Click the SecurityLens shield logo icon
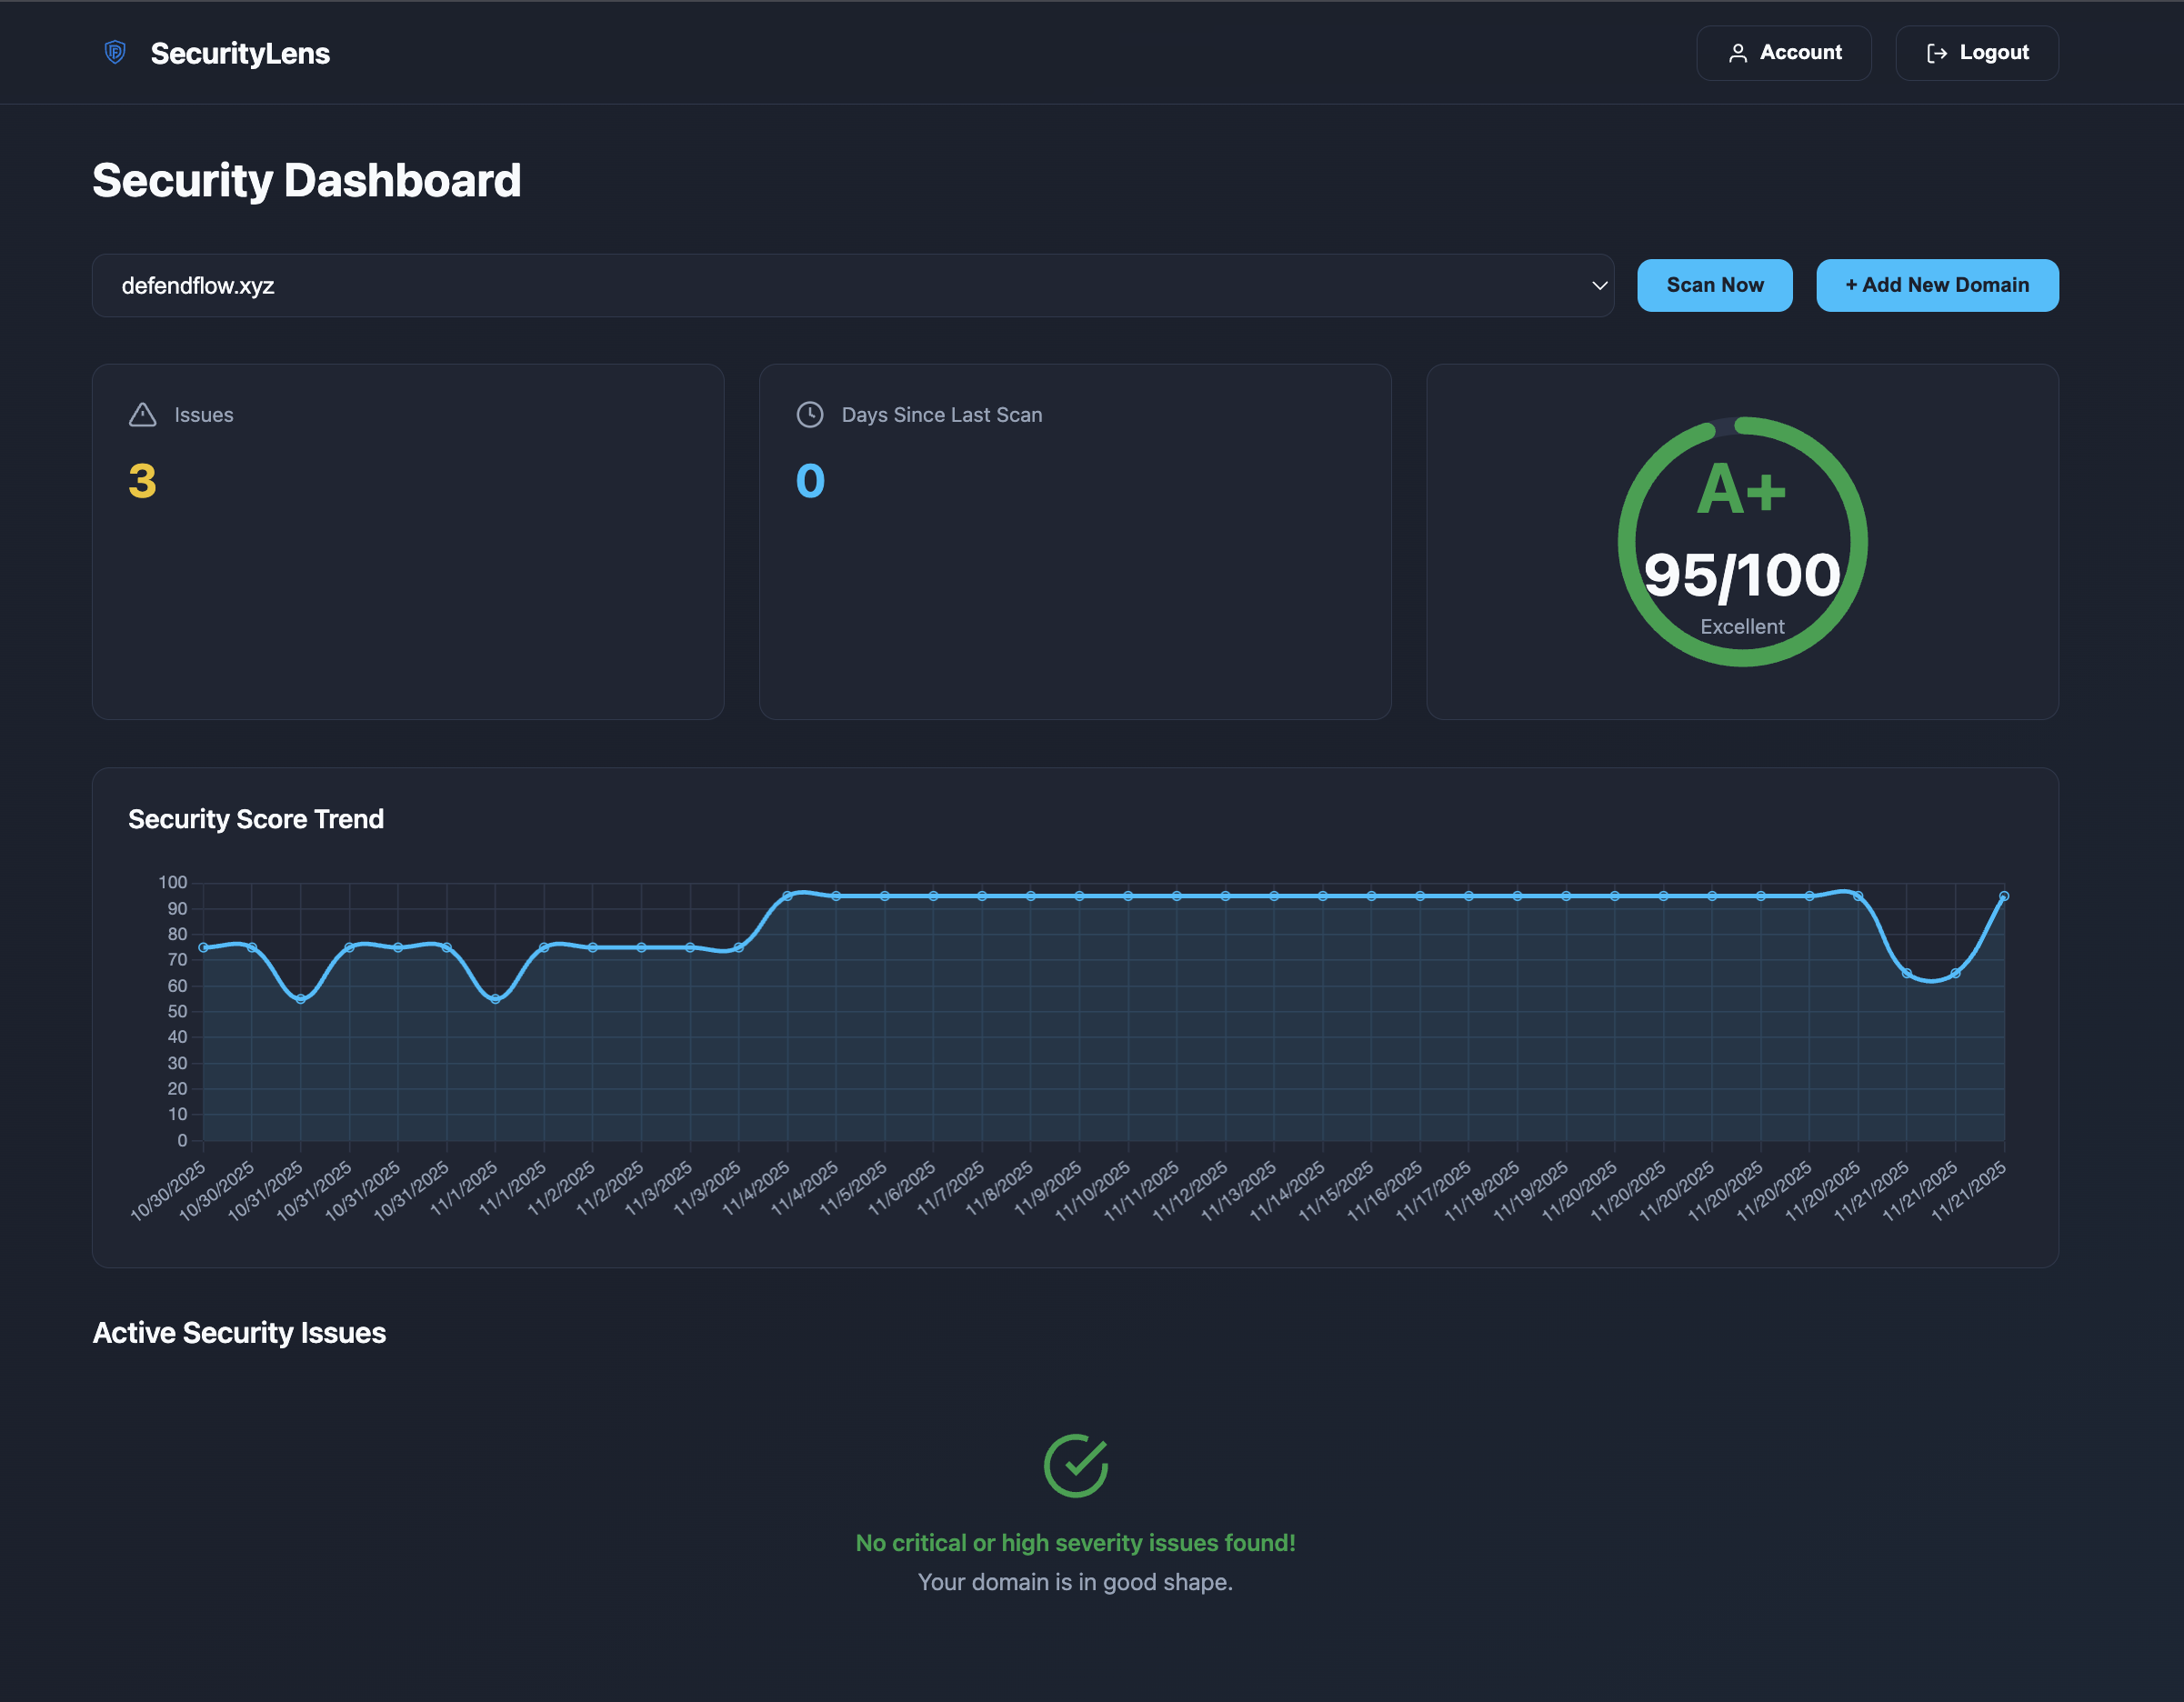 [x=115, y=52]
